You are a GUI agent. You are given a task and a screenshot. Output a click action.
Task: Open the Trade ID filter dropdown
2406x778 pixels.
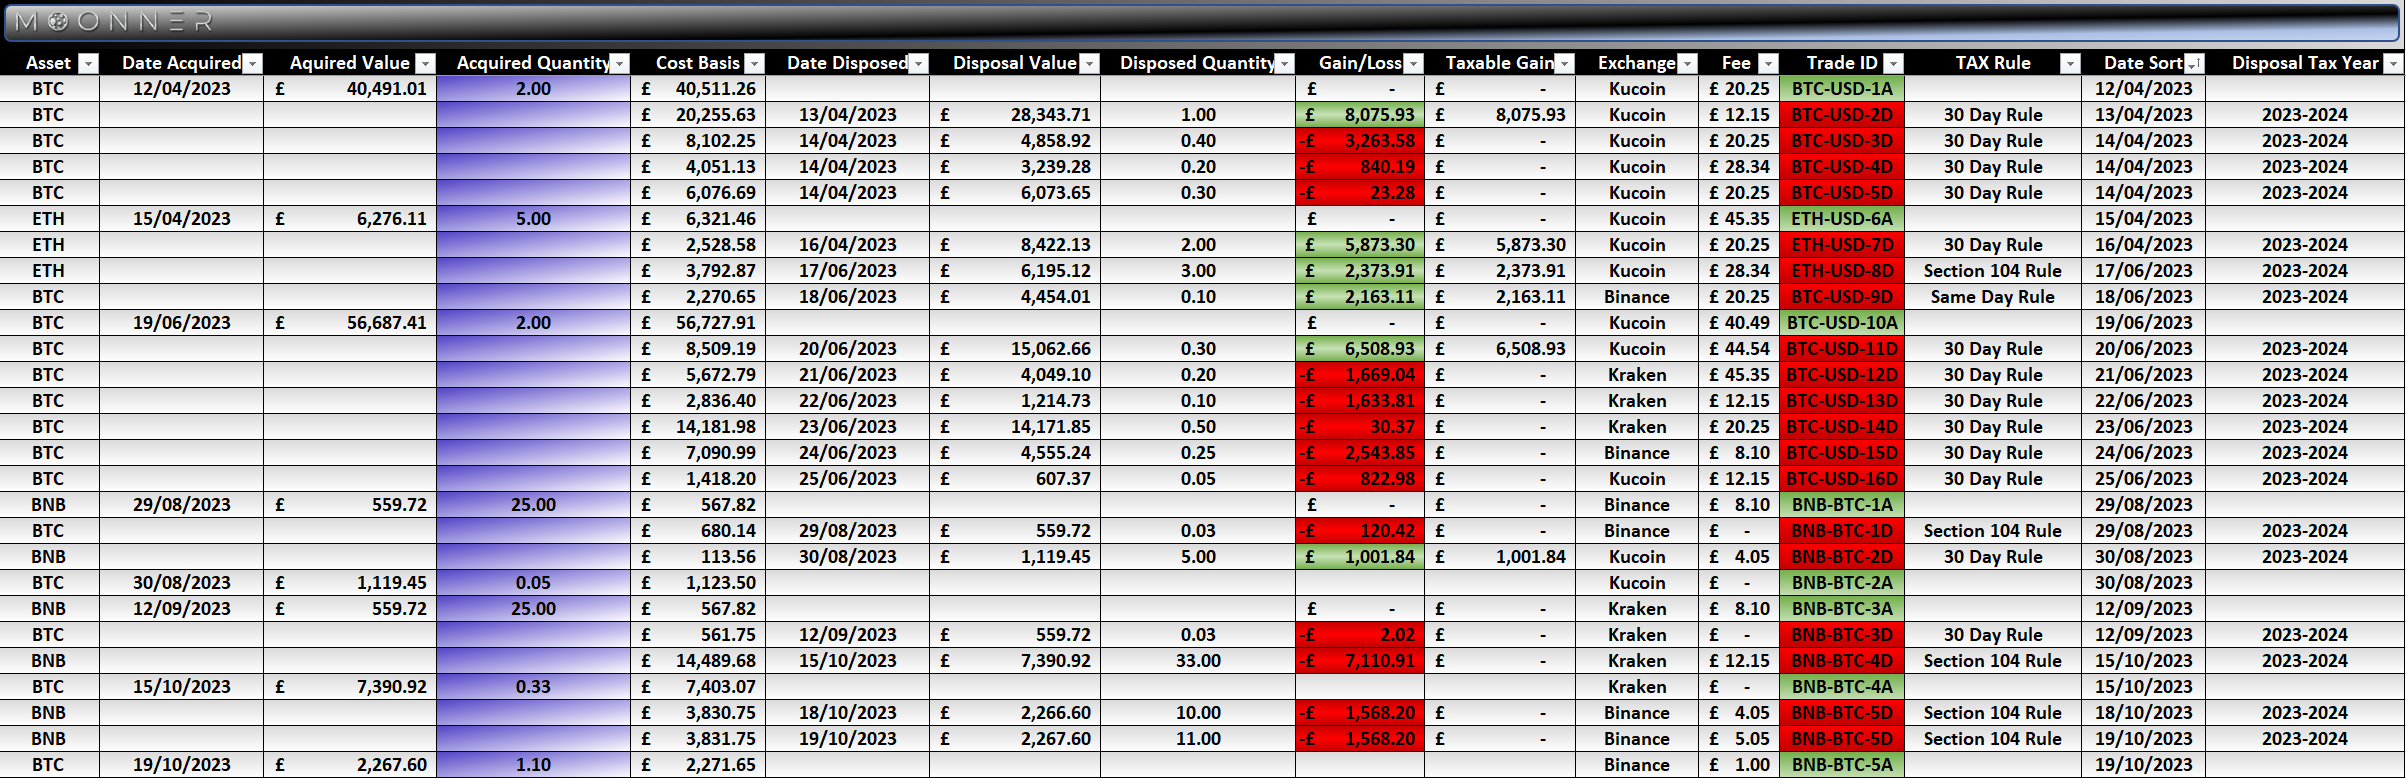pos(1892,64)
